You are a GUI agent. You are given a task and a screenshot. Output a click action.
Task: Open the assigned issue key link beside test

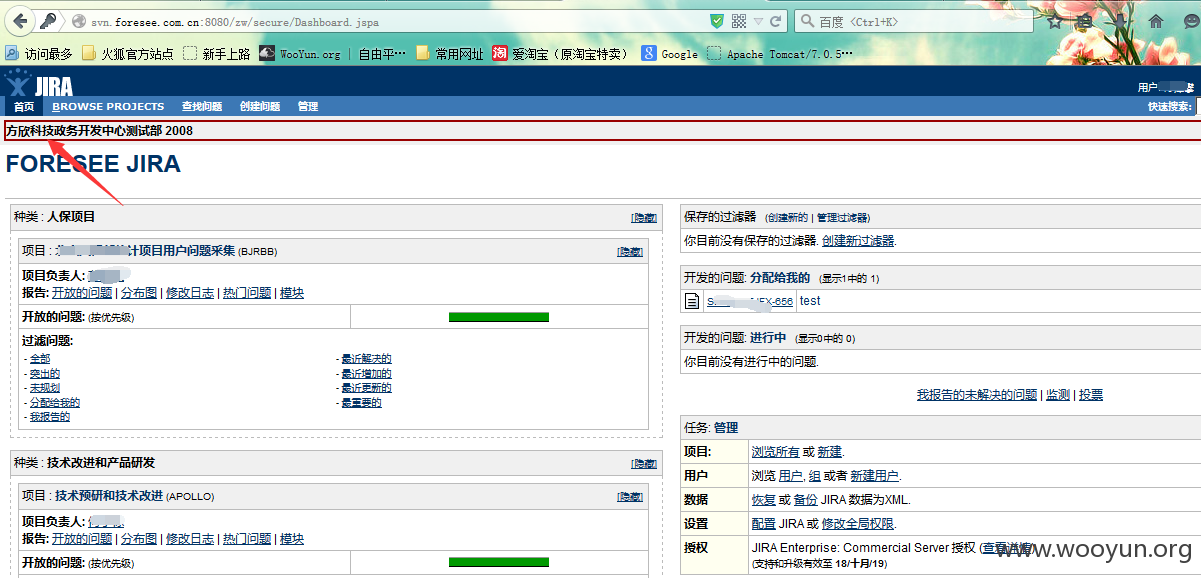click(750, 301)
